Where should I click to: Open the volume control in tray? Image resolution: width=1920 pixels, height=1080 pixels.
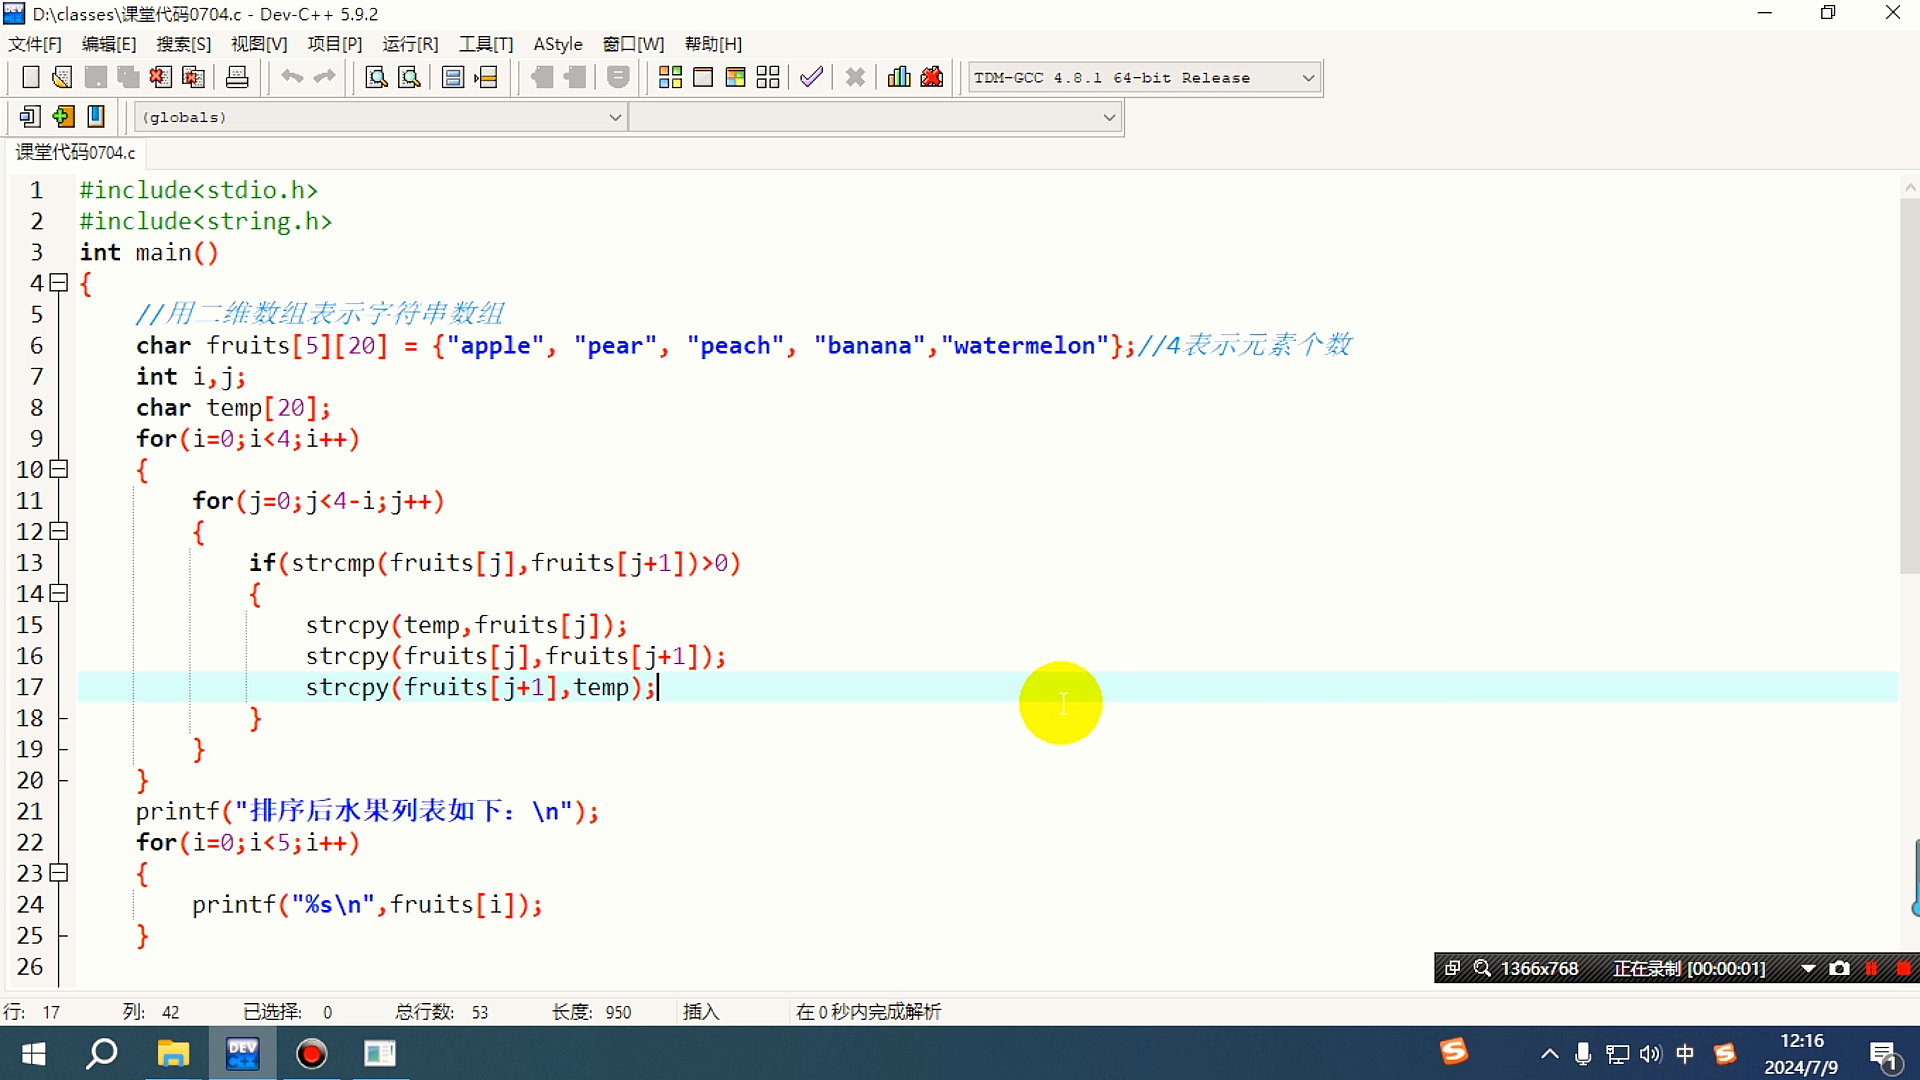[x=1650, y=1053]
